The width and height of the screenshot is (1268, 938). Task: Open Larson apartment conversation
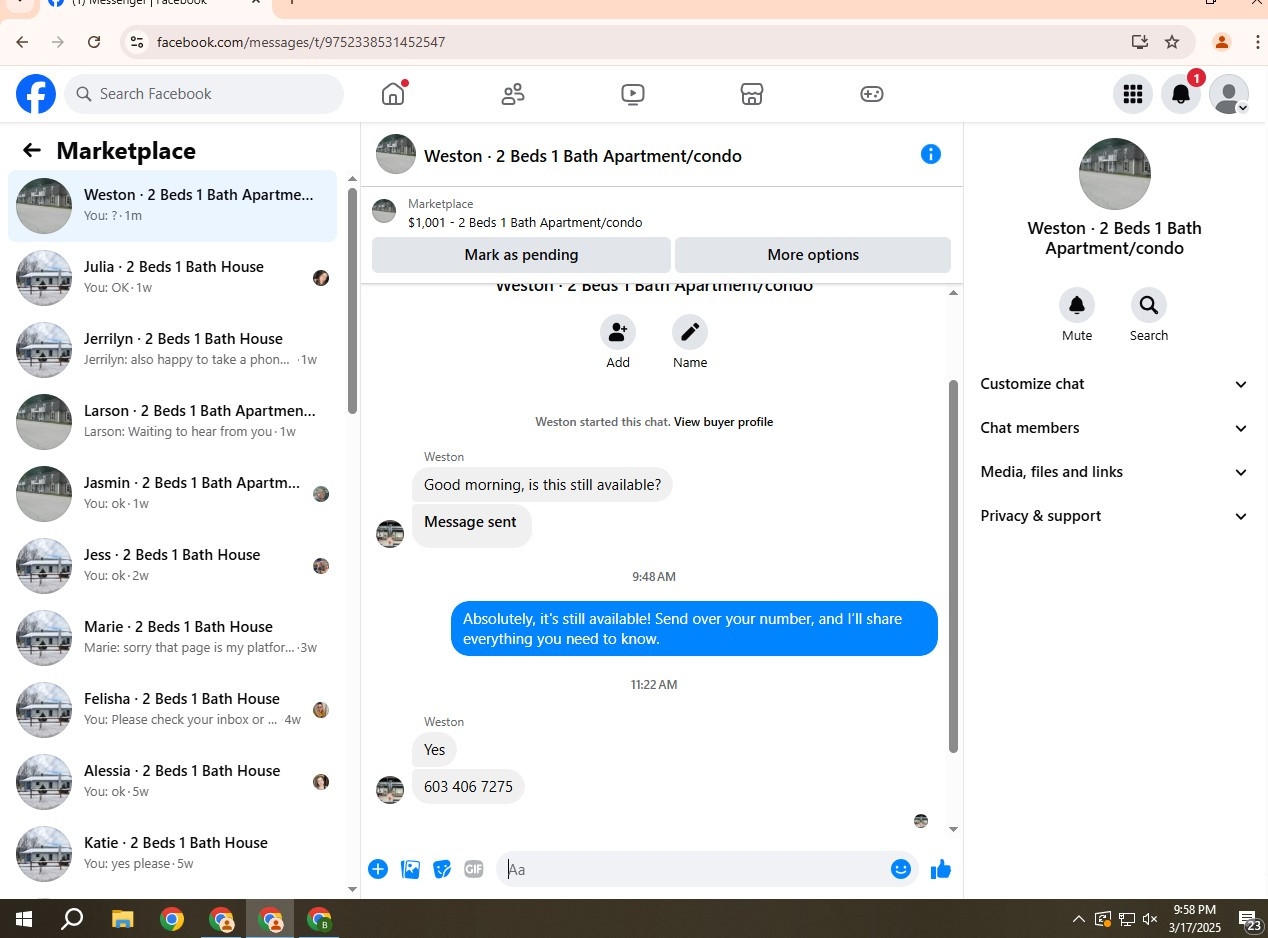click(x=173, y=422)
